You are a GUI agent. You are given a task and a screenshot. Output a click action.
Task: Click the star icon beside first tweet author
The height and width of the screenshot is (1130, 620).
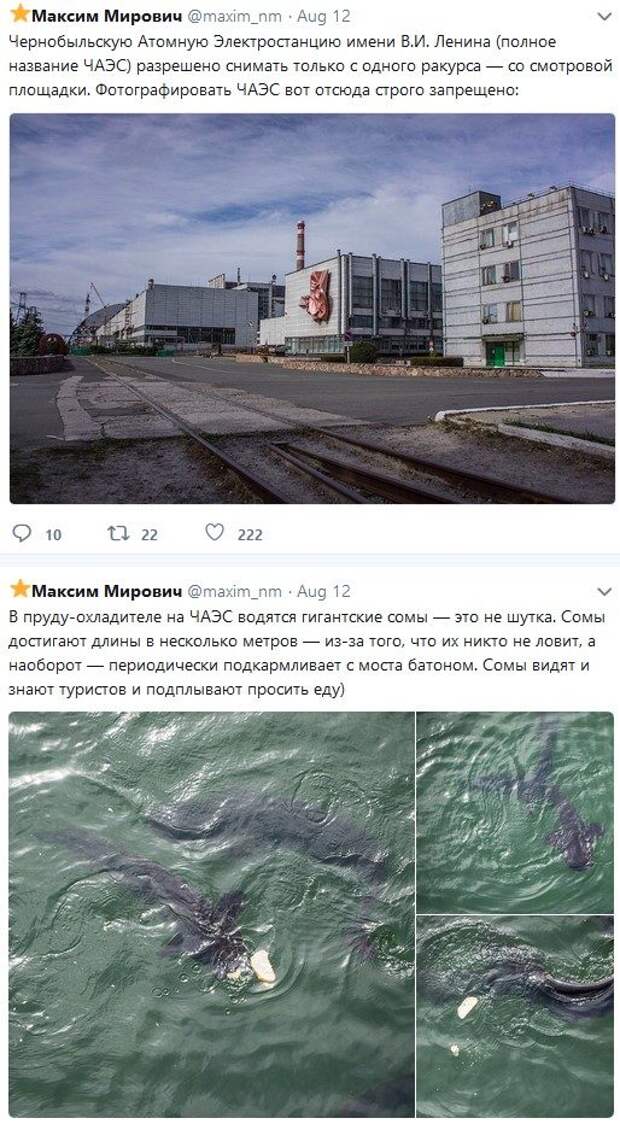pos(19,14)
